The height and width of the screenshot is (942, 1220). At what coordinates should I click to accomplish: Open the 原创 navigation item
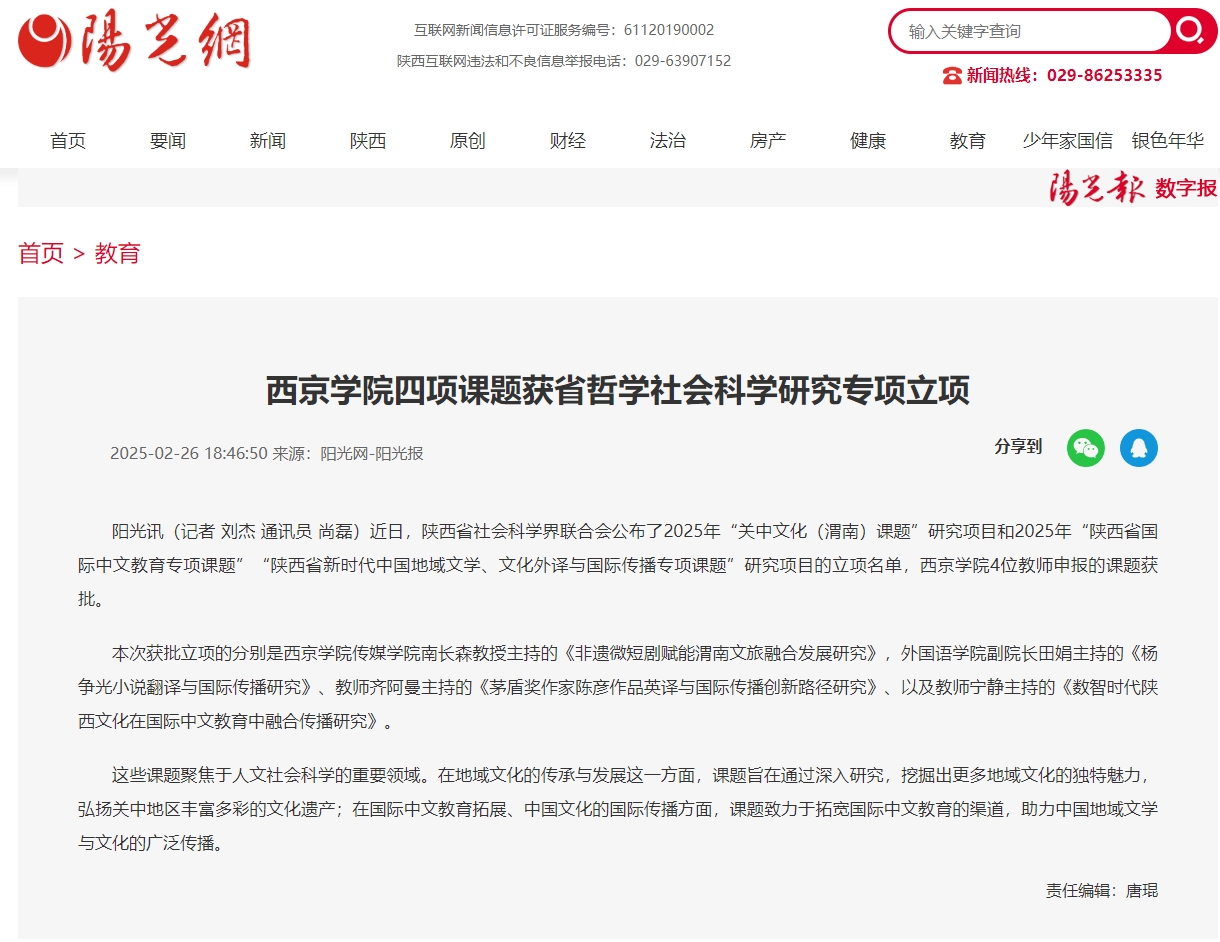[468, 141]
